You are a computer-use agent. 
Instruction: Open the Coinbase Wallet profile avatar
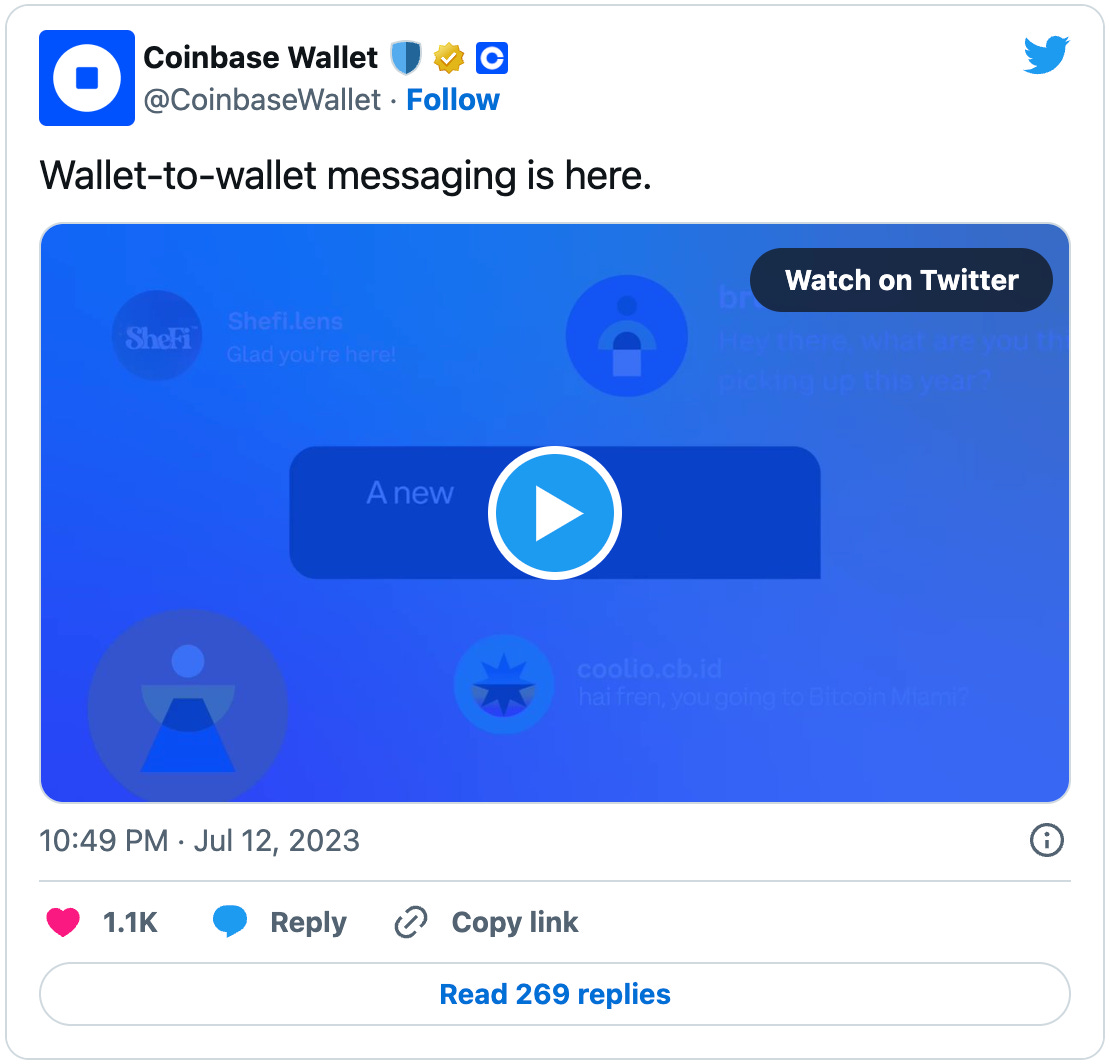(x=86, y=78)
